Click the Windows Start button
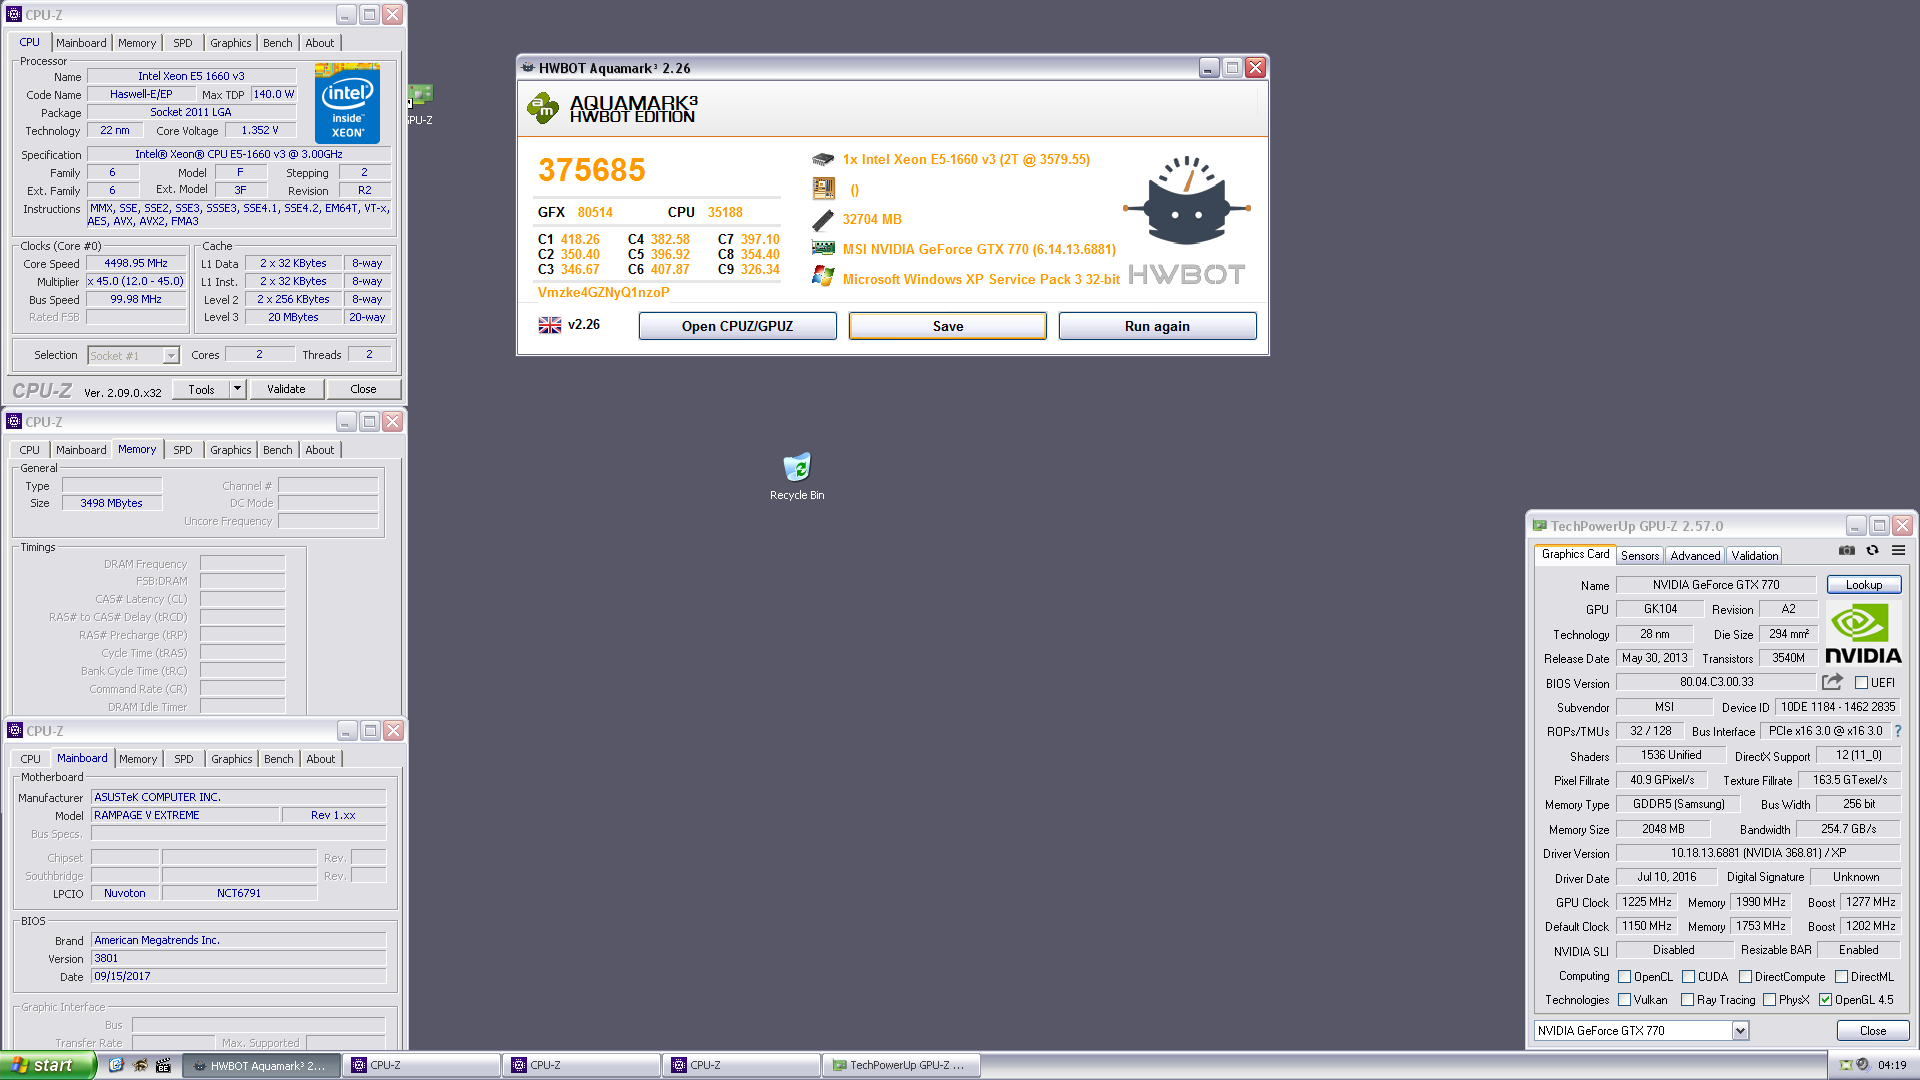The height and width of the screenshot is (1080, 1920). pyautogui.click(x=48, y=1065)
